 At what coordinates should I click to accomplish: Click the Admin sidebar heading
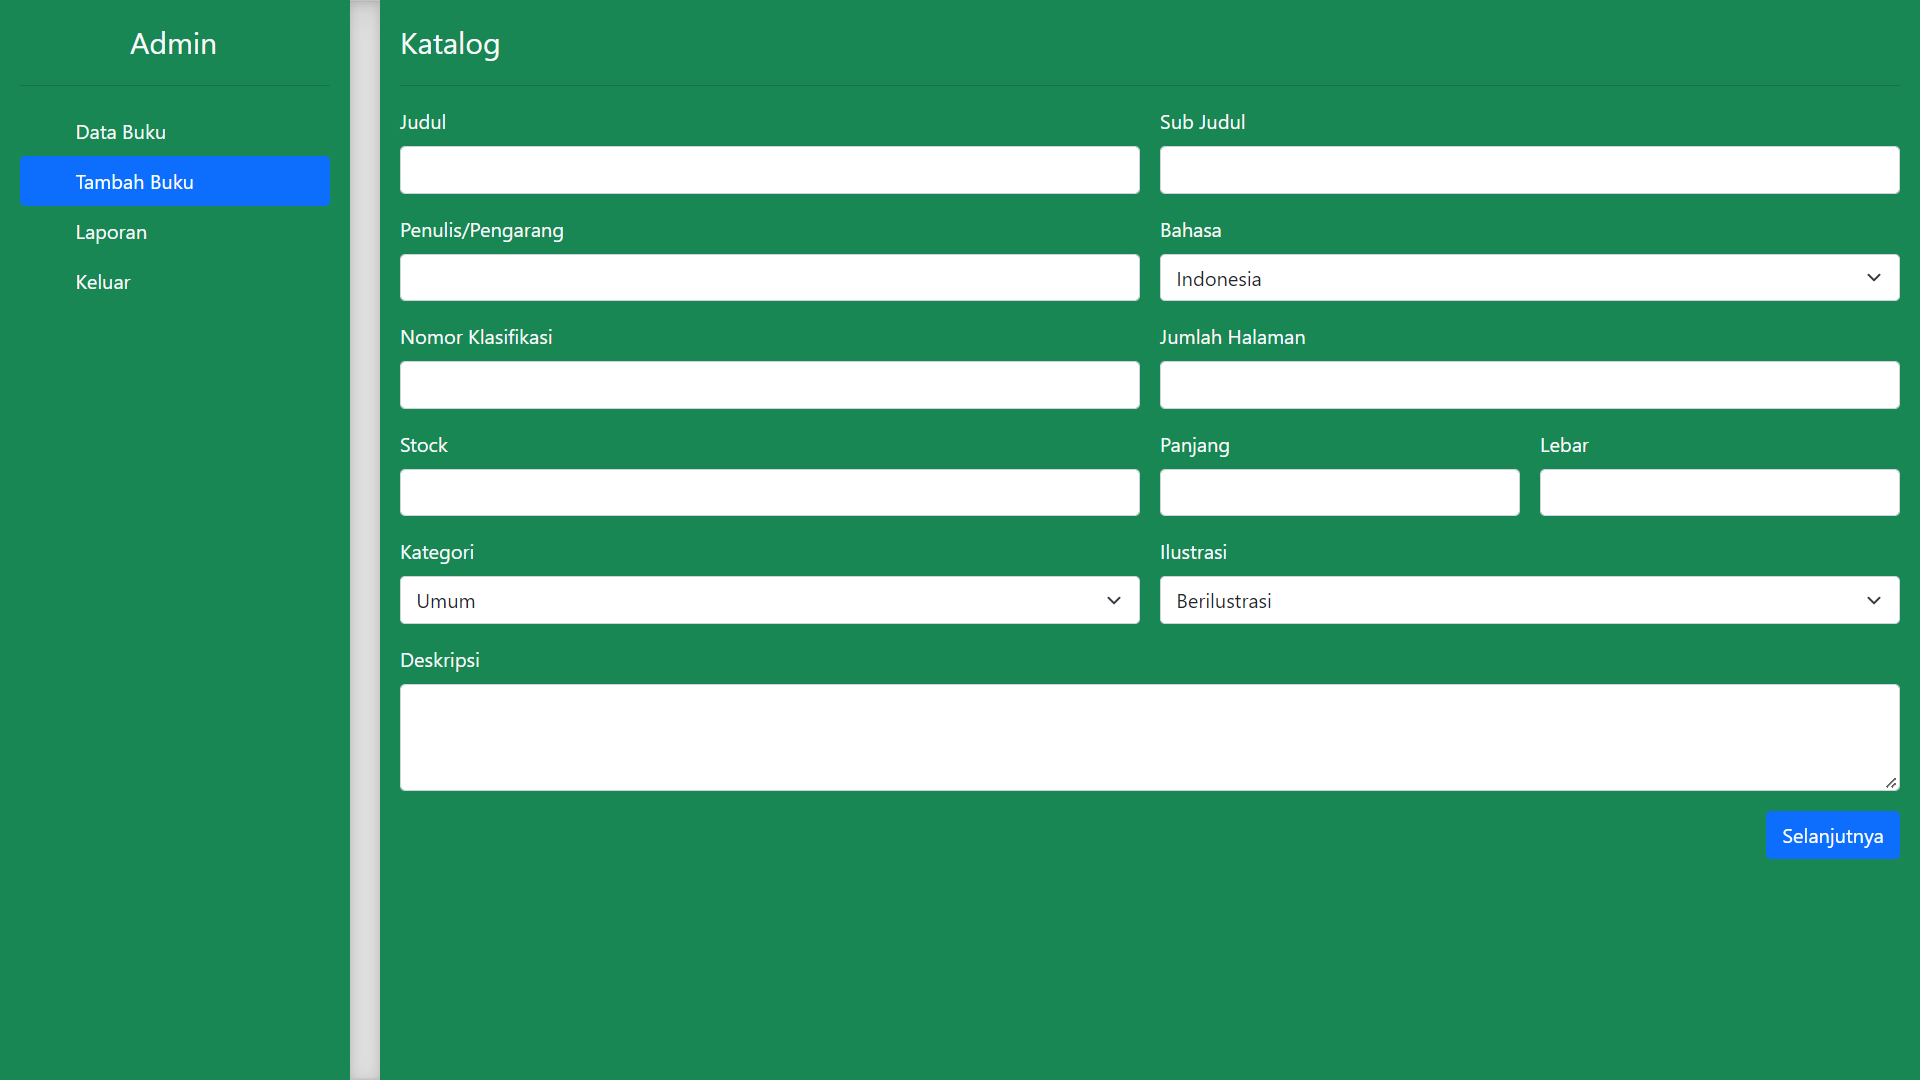point(173,44)
